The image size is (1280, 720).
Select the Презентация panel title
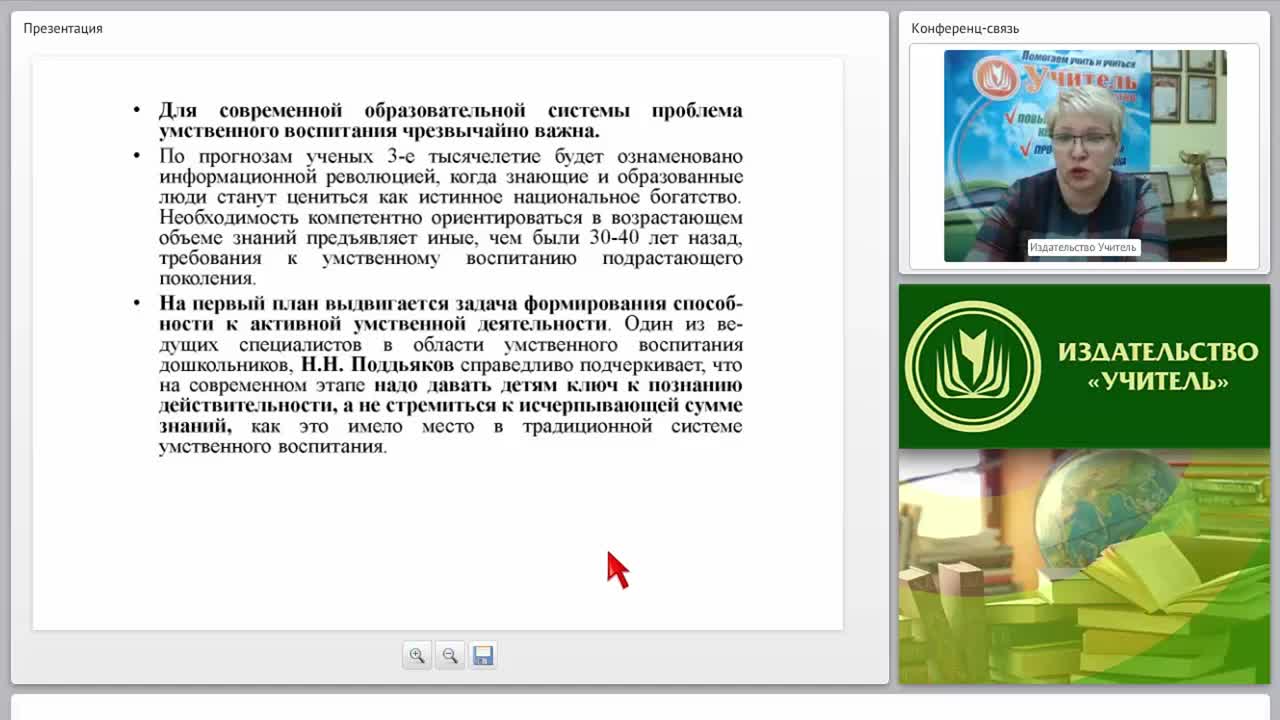(63, 28)
